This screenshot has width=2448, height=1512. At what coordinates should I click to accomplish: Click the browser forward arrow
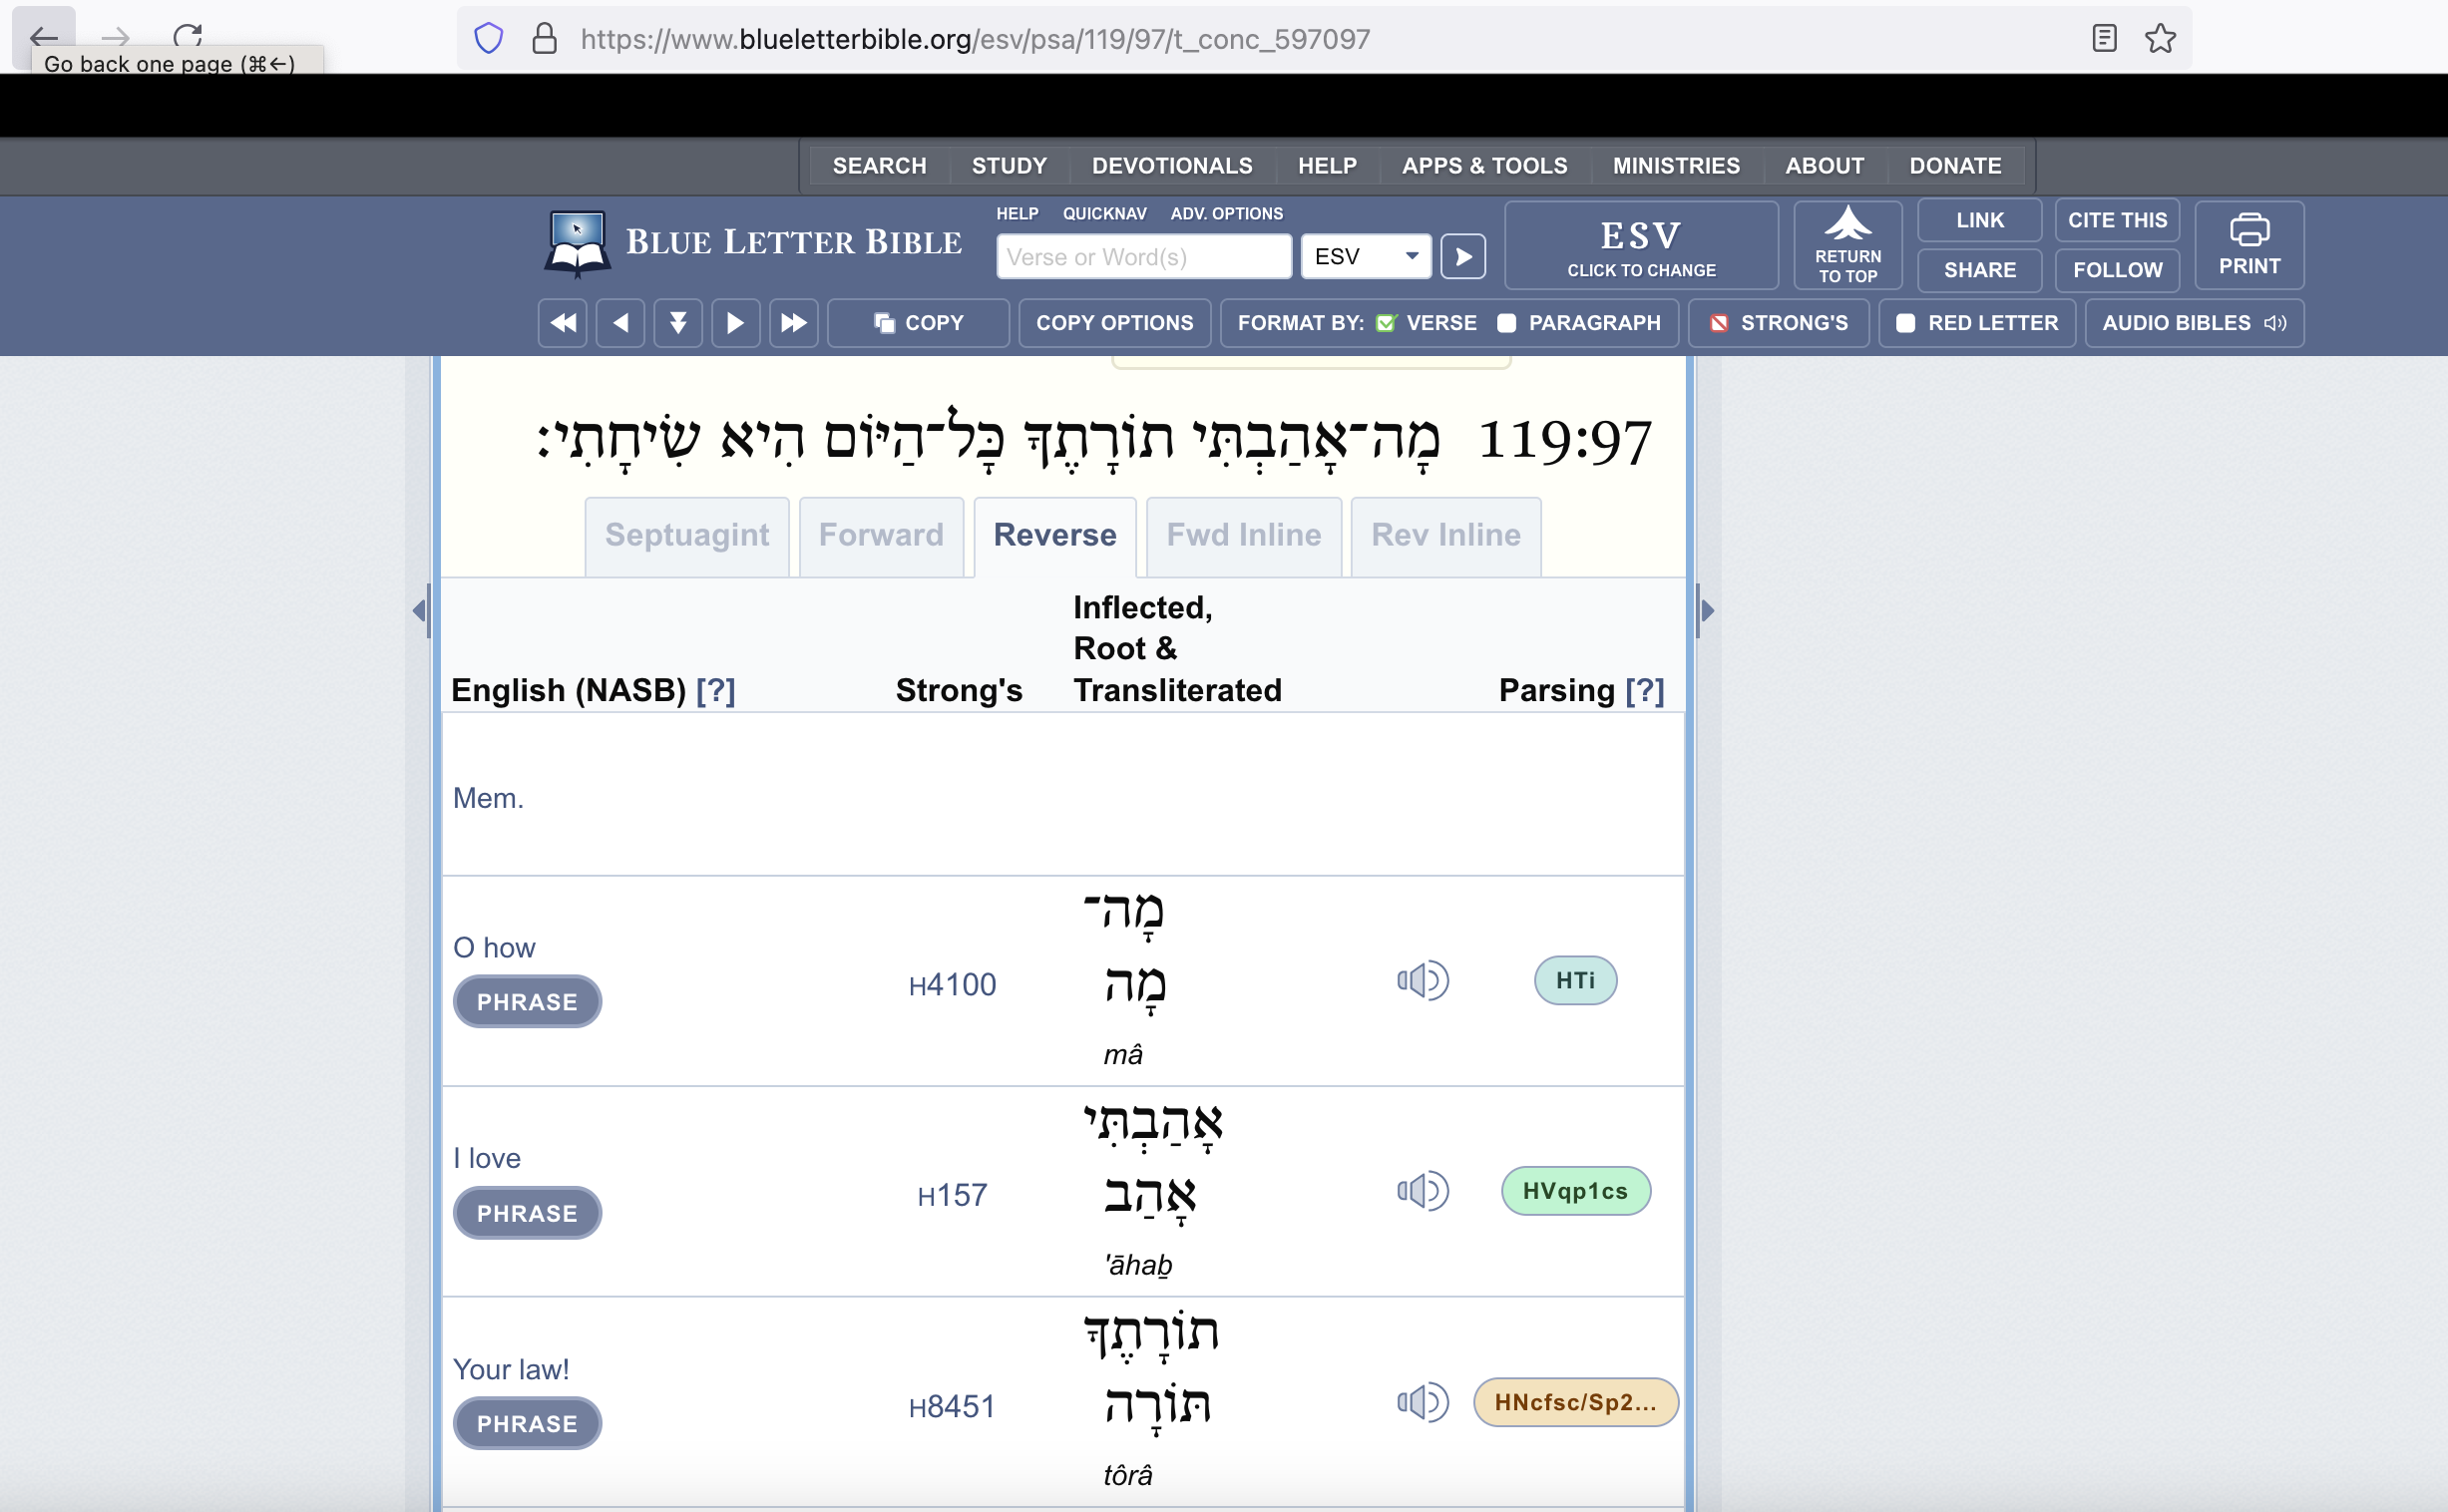[x=115, y=38]
